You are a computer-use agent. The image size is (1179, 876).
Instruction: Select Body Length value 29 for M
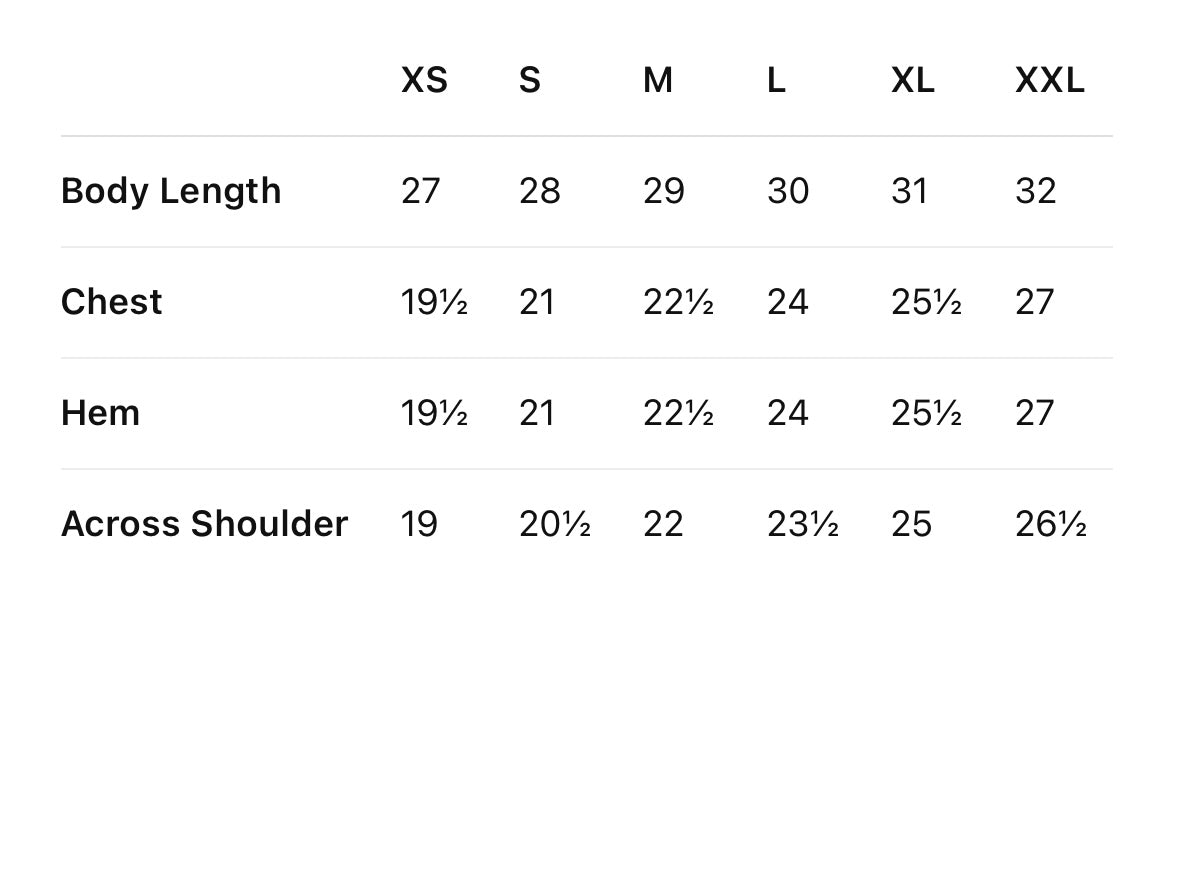point(663,191)
